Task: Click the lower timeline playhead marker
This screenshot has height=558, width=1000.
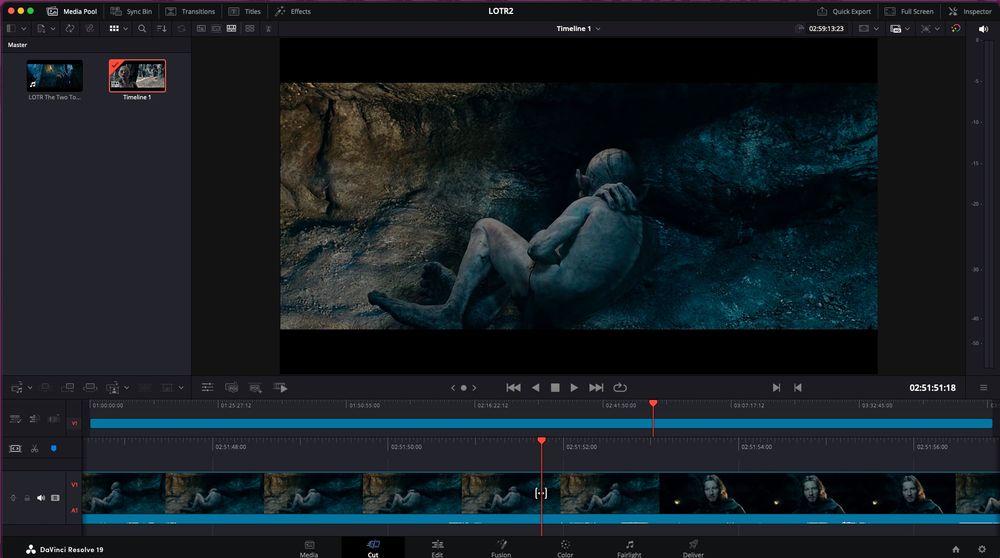Action: pos(541,441)
